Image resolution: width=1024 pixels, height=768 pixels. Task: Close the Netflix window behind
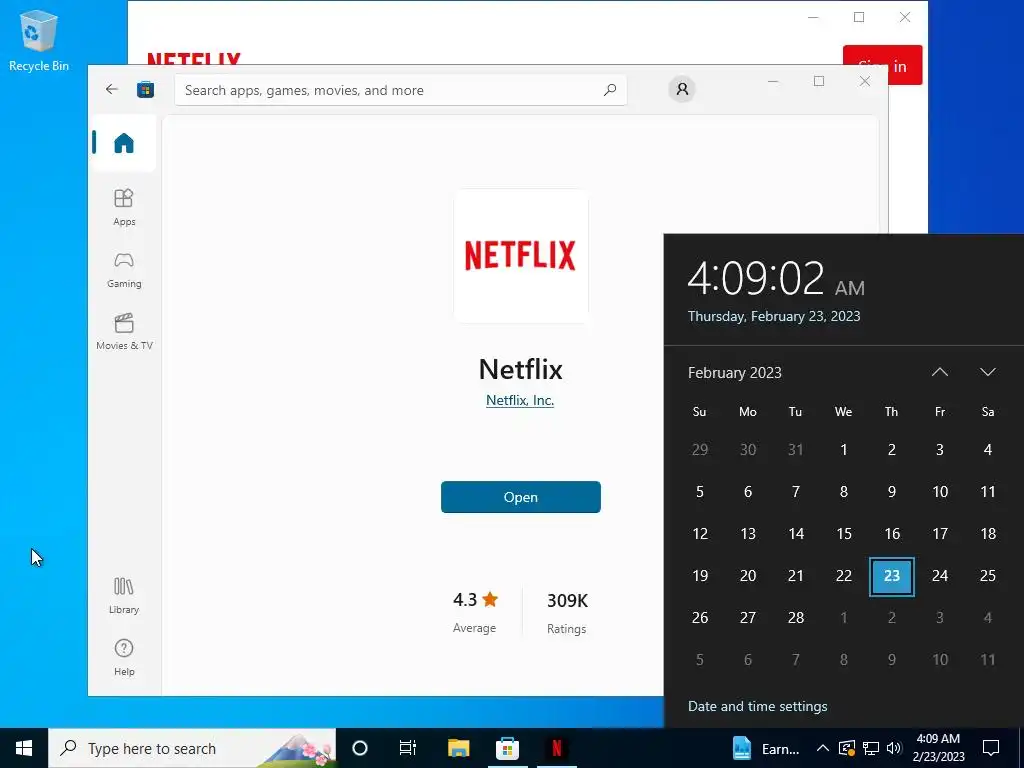pyautogui.click(x=905, y=18)
